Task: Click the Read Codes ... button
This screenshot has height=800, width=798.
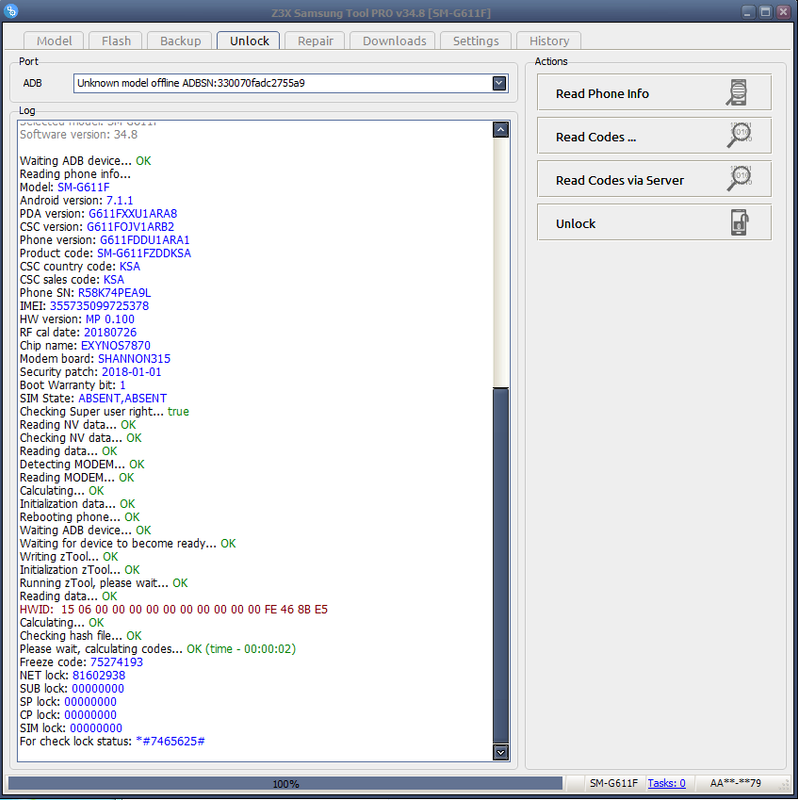Action: pos(654,136)
